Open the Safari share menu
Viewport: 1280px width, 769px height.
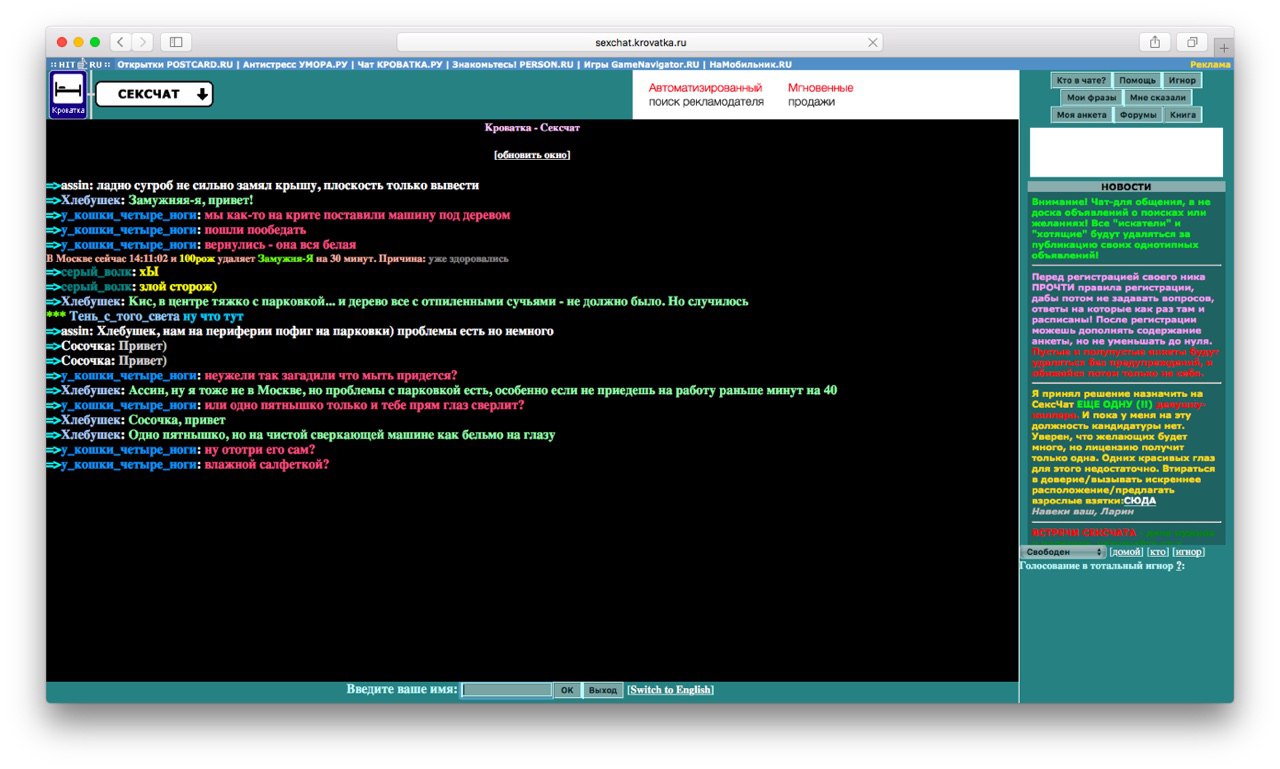pos(1155,42)
